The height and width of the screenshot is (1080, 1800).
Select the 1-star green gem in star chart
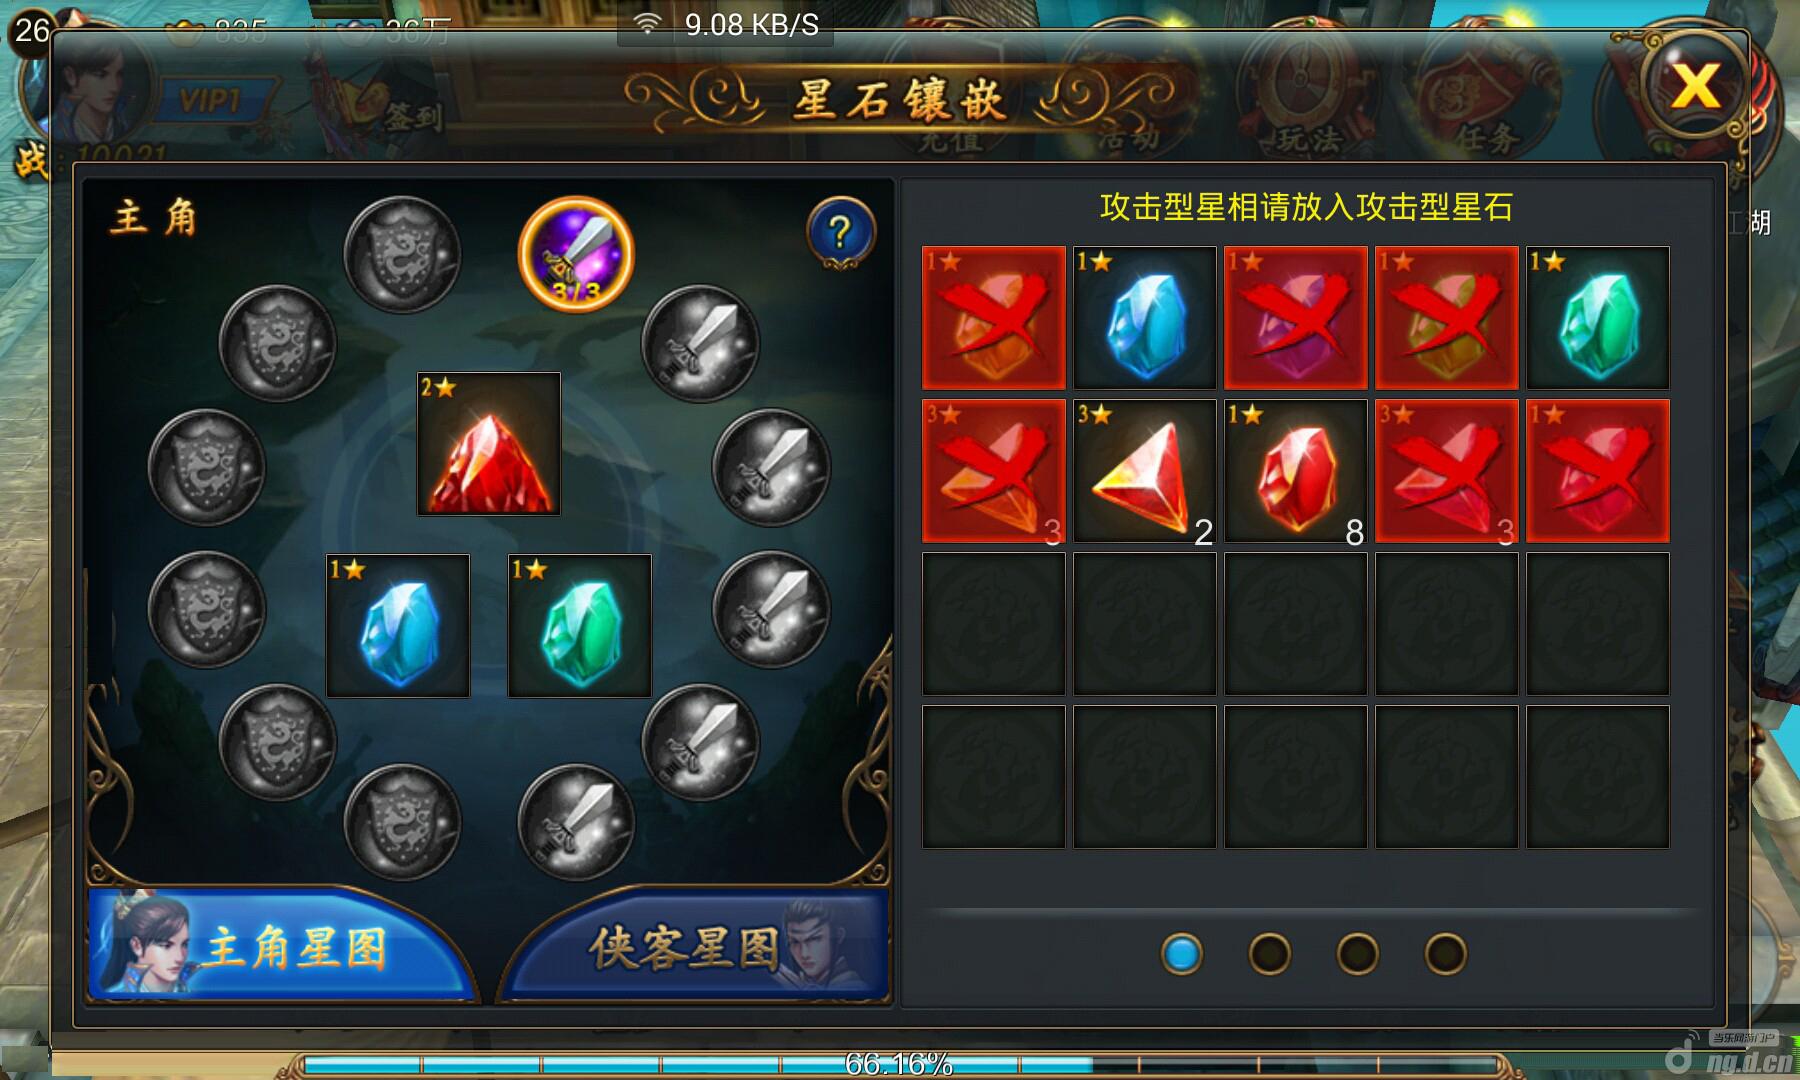pos(580,626)
